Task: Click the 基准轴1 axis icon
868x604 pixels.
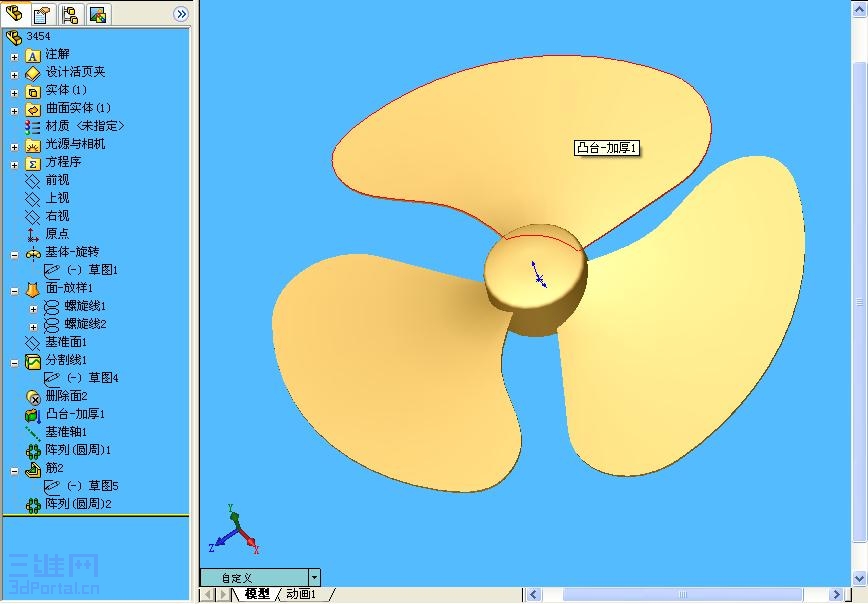Action: [33, 433]
